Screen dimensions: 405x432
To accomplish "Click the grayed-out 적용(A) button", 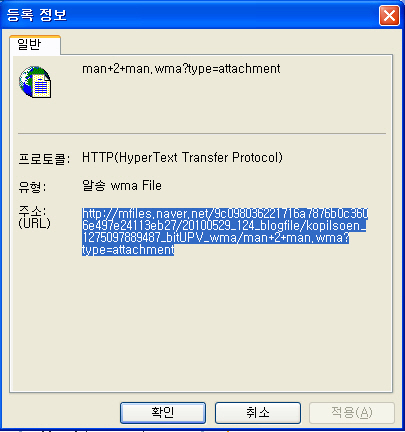I will pos(352,413).
